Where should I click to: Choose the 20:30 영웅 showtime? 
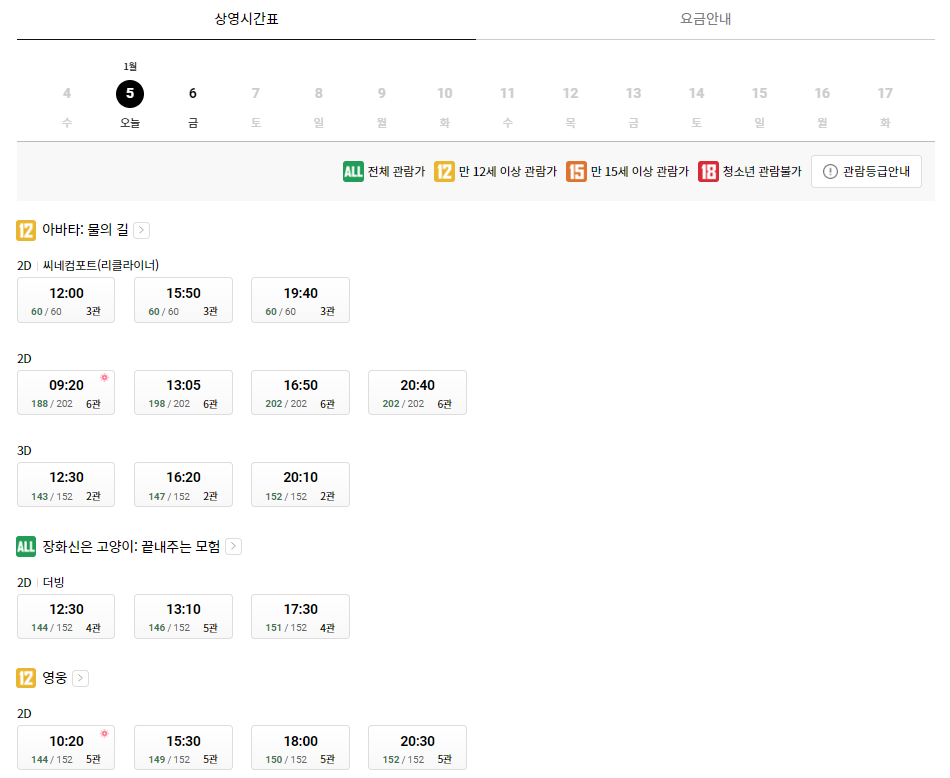click(417, 747)
